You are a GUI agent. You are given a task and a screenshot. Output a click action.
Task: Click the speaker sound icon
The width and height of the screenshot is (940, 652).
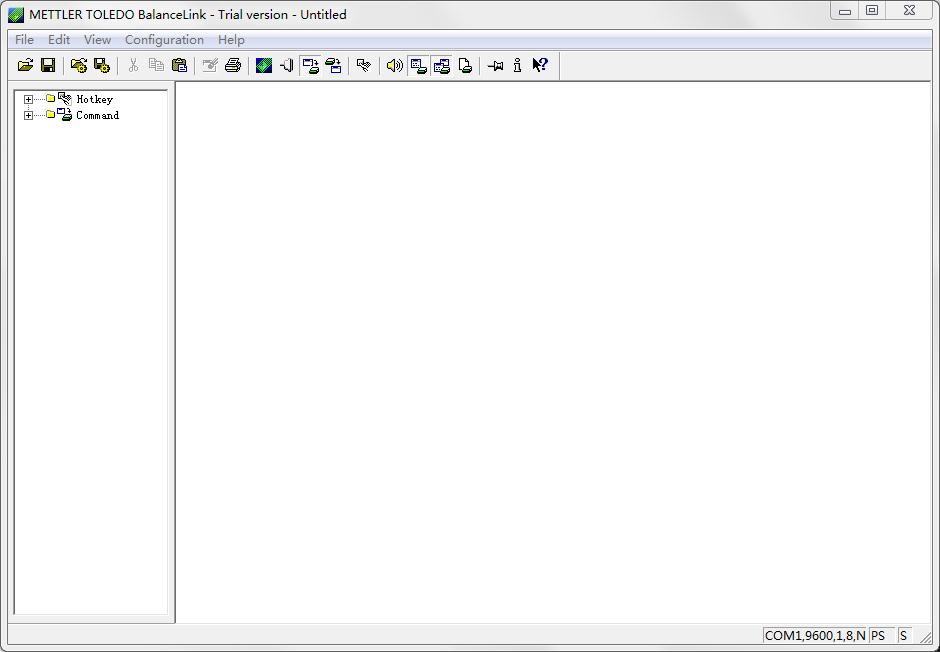pyautogui.click(x=395, y=66)
